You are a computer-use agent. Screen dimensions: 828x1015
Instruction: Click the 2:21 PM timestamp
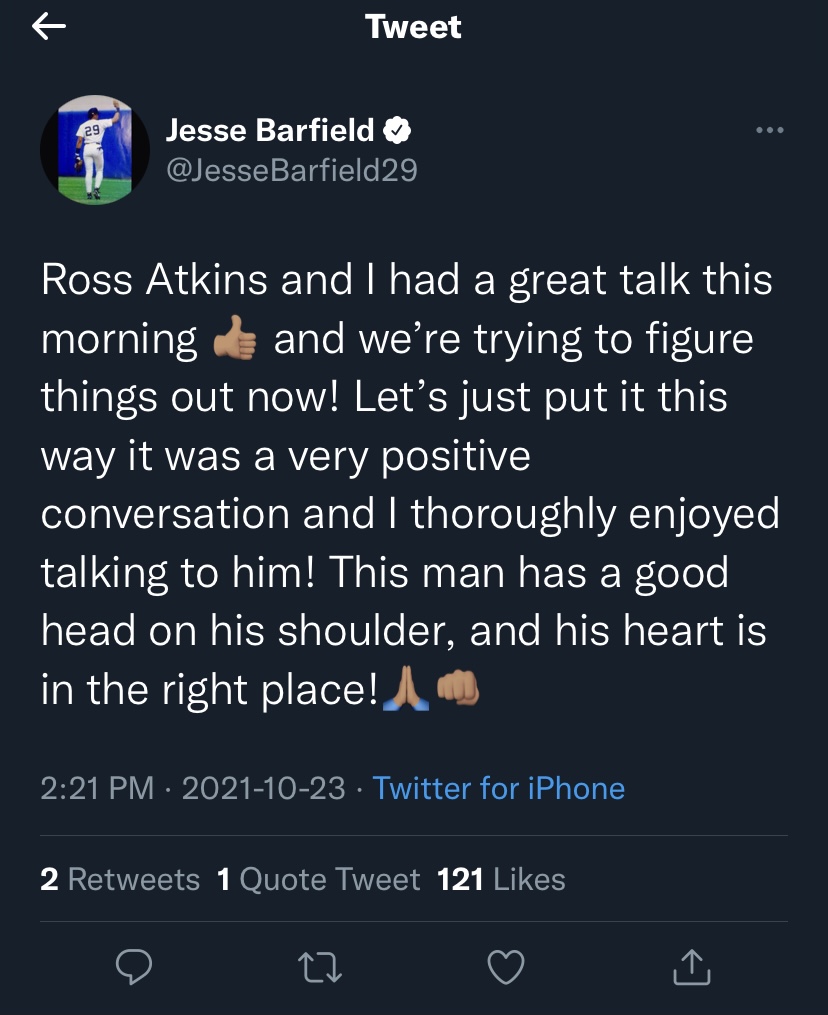[x=97, y=788]
